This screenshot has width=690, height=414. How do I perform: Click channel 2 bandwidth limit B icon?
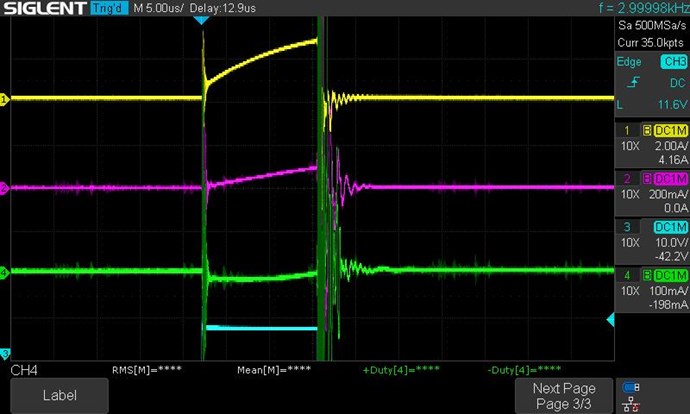coord(647,179)
